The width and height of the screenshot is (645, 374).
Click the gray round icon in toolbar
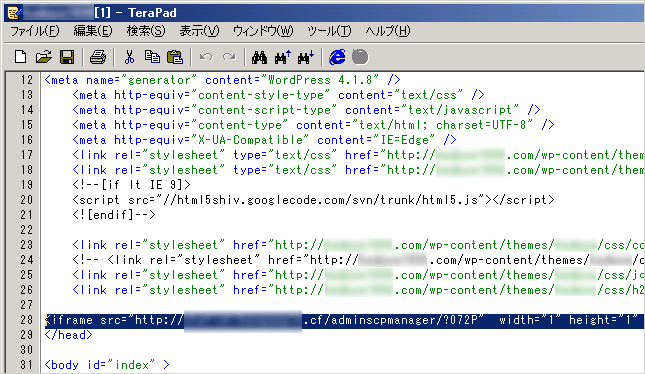pos(360,57)
